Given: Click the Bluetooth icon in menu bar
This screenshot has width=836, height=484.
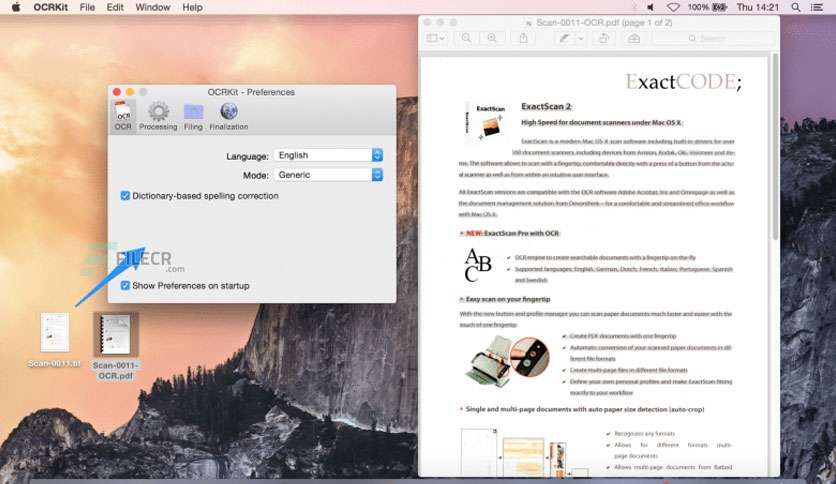Looking at the screenshot, I should tap(634, 7).
